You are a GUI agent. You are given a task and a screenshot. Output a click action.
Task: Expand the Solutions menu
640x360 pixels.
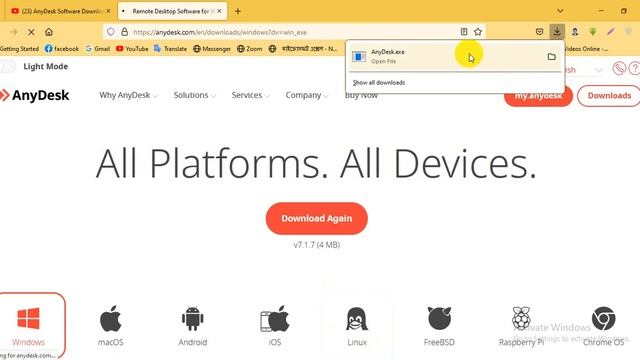[x=194, y=95]
